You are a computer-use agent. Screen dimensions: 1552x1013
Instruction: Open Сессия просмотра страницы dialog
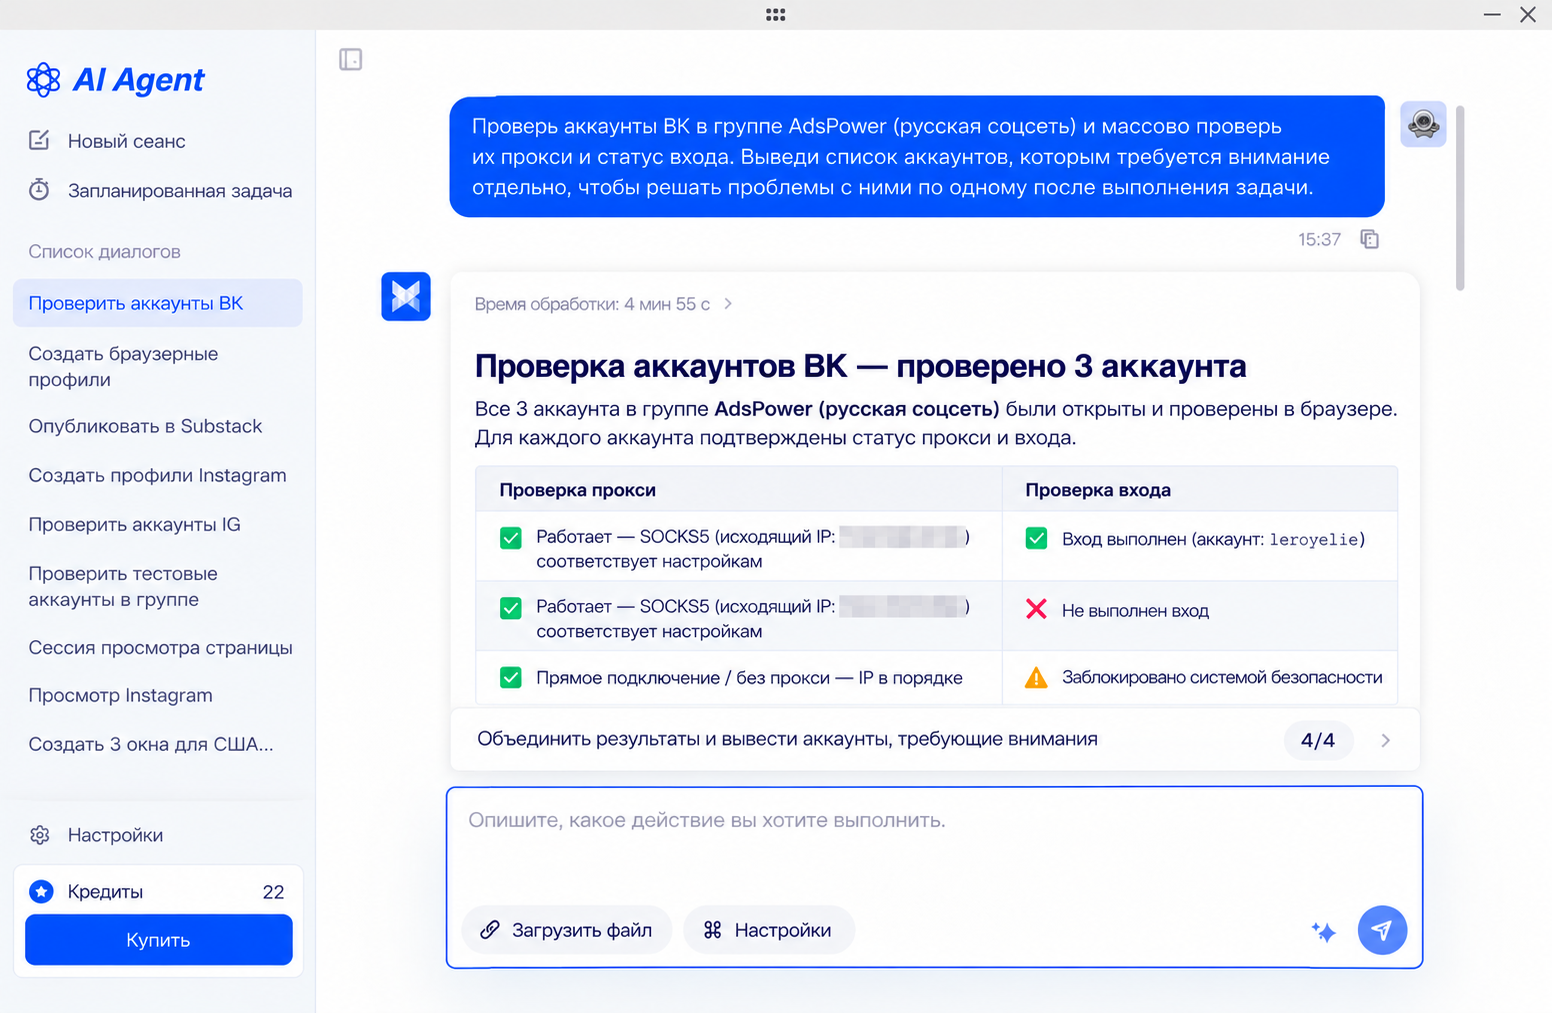point(158,647)
